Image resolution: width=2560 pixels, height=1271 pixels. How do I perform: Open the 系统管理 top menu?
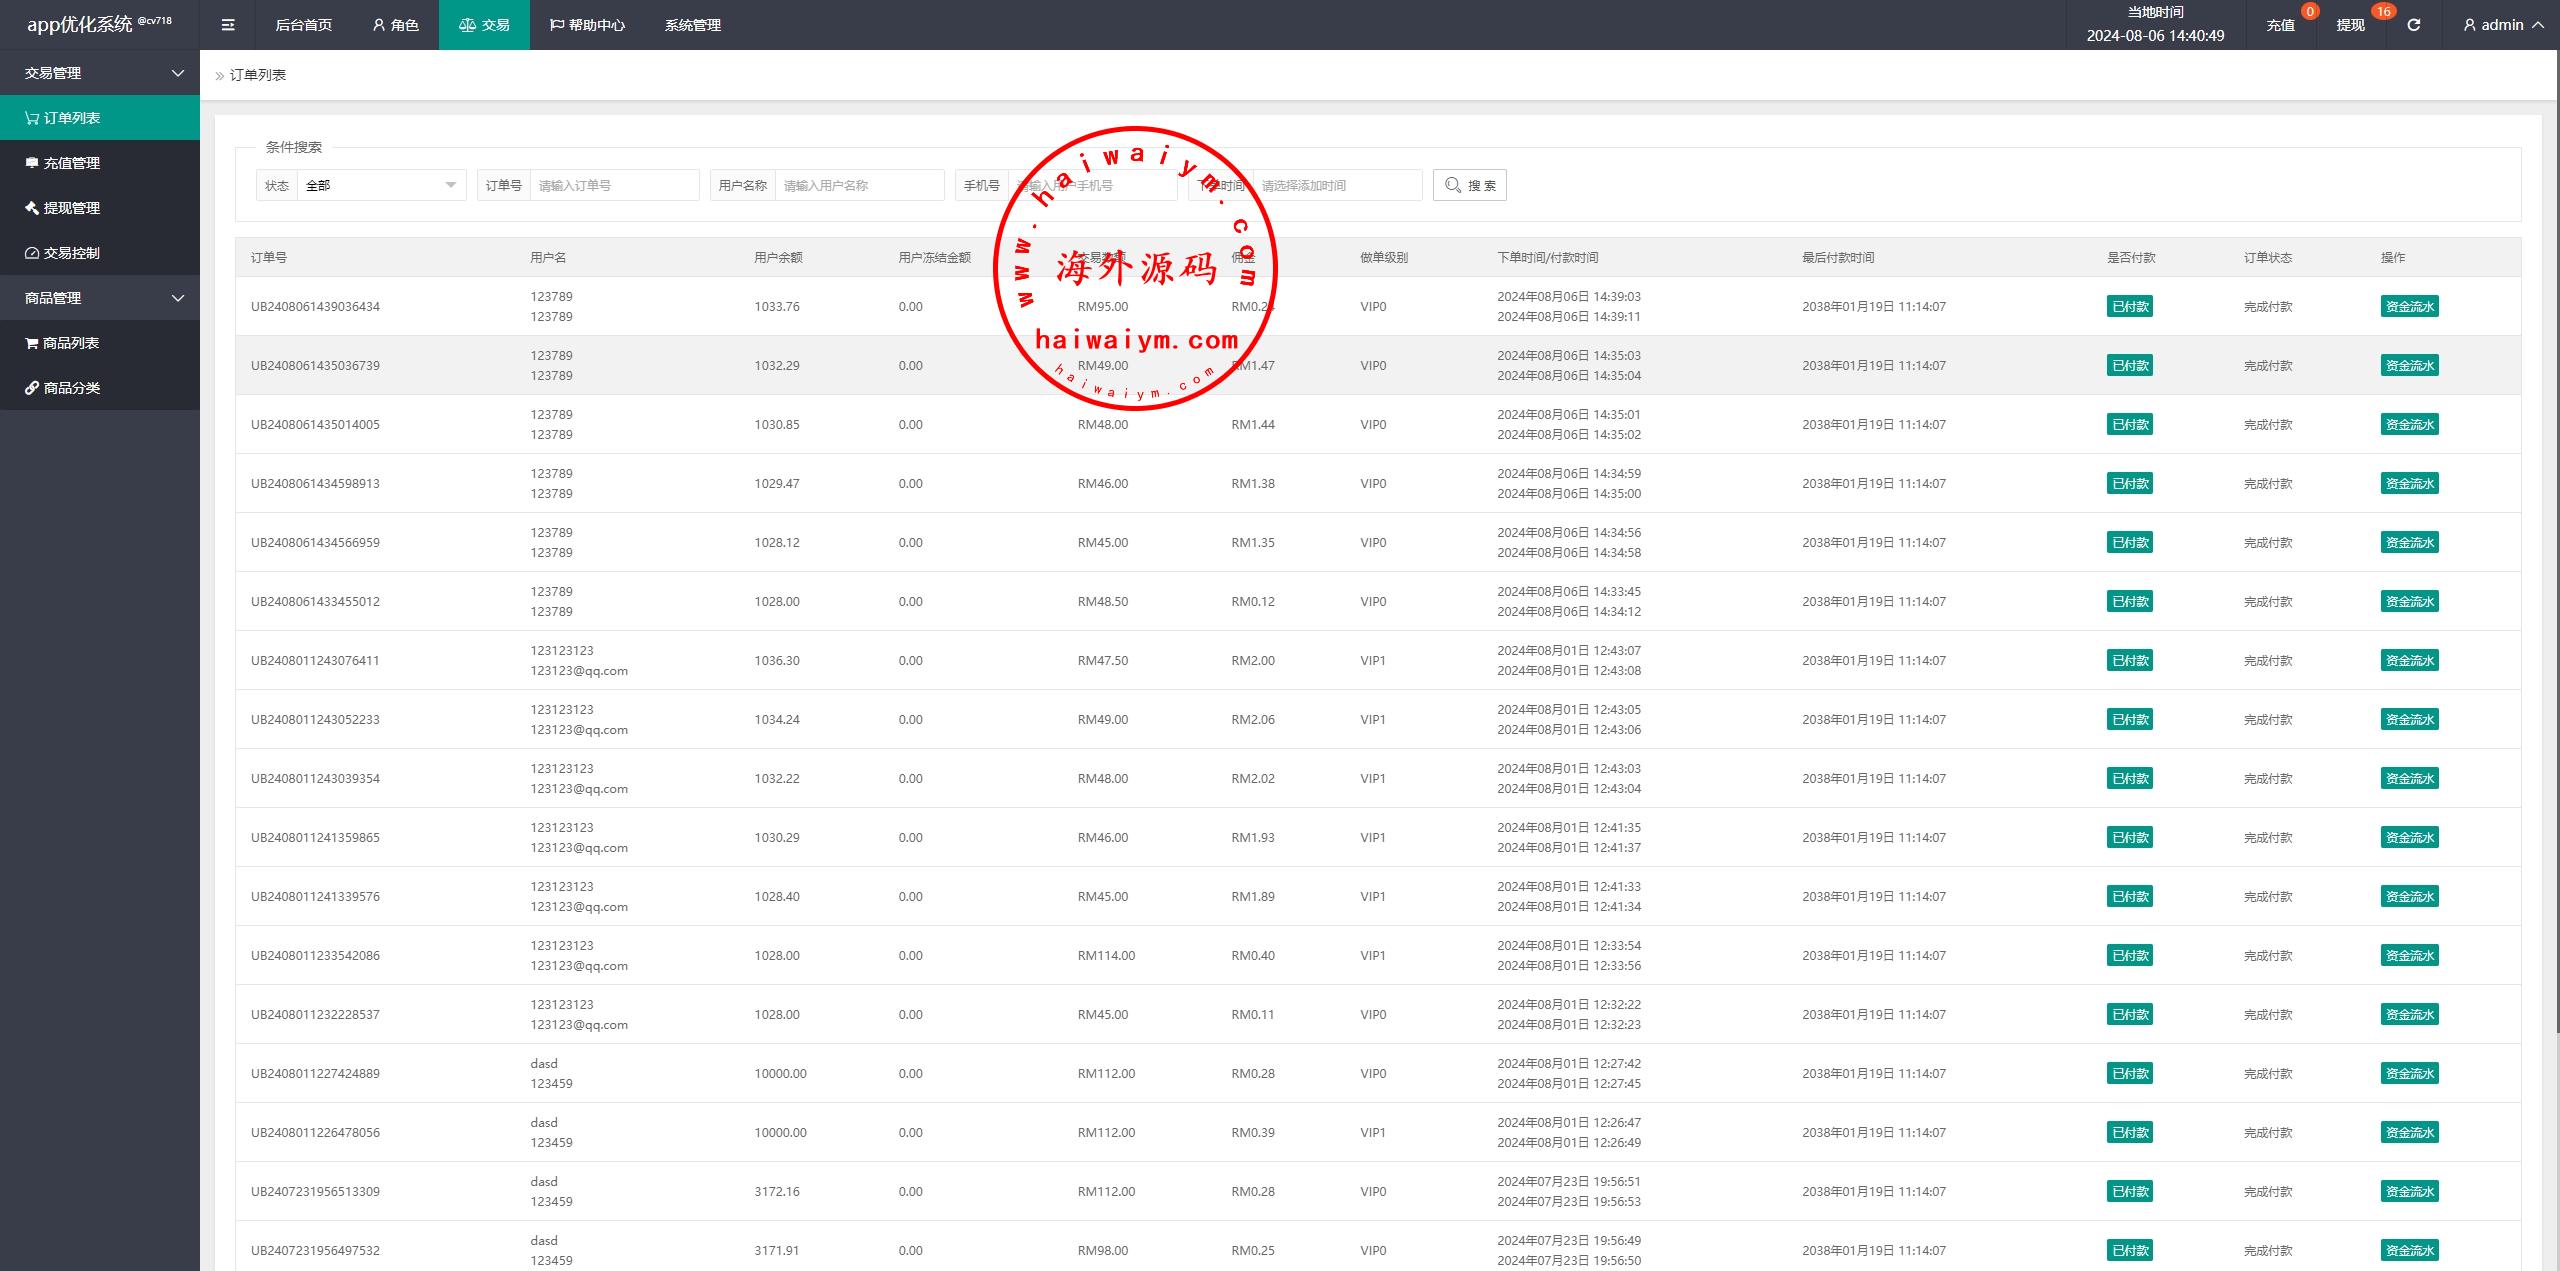(x=692, y=25)
